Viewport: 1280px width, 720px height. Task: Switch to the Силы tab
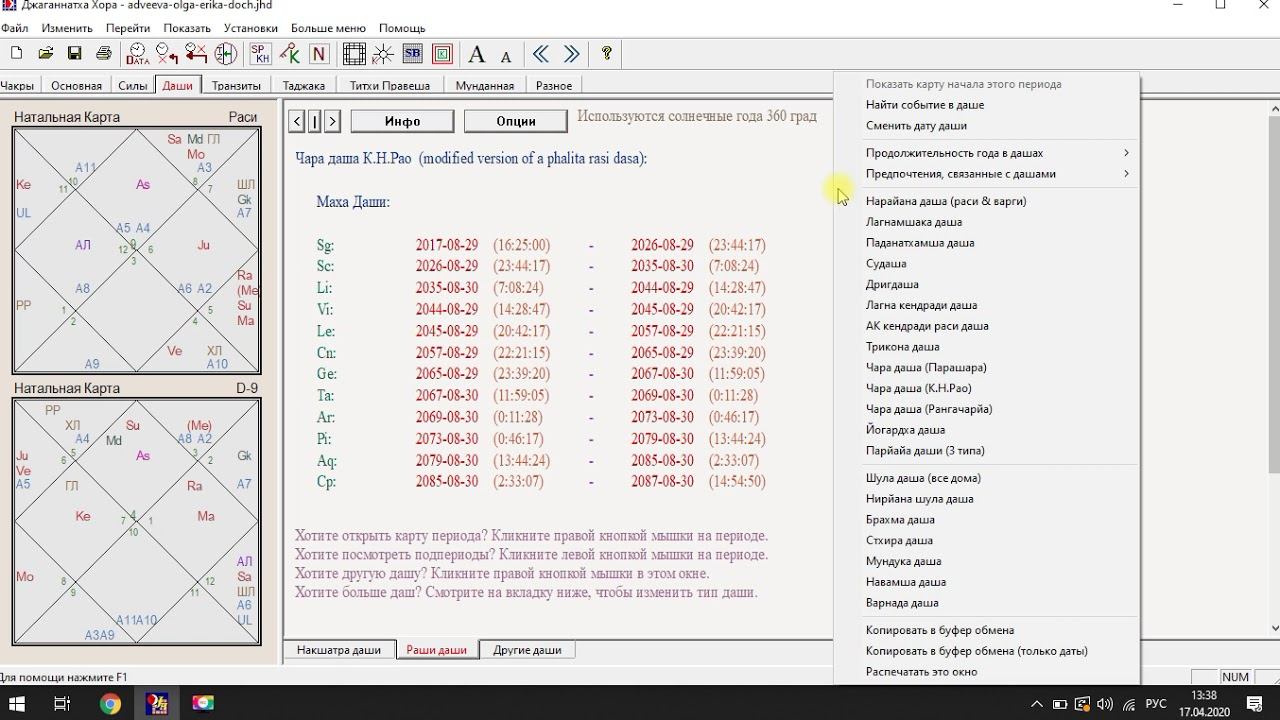133,86
